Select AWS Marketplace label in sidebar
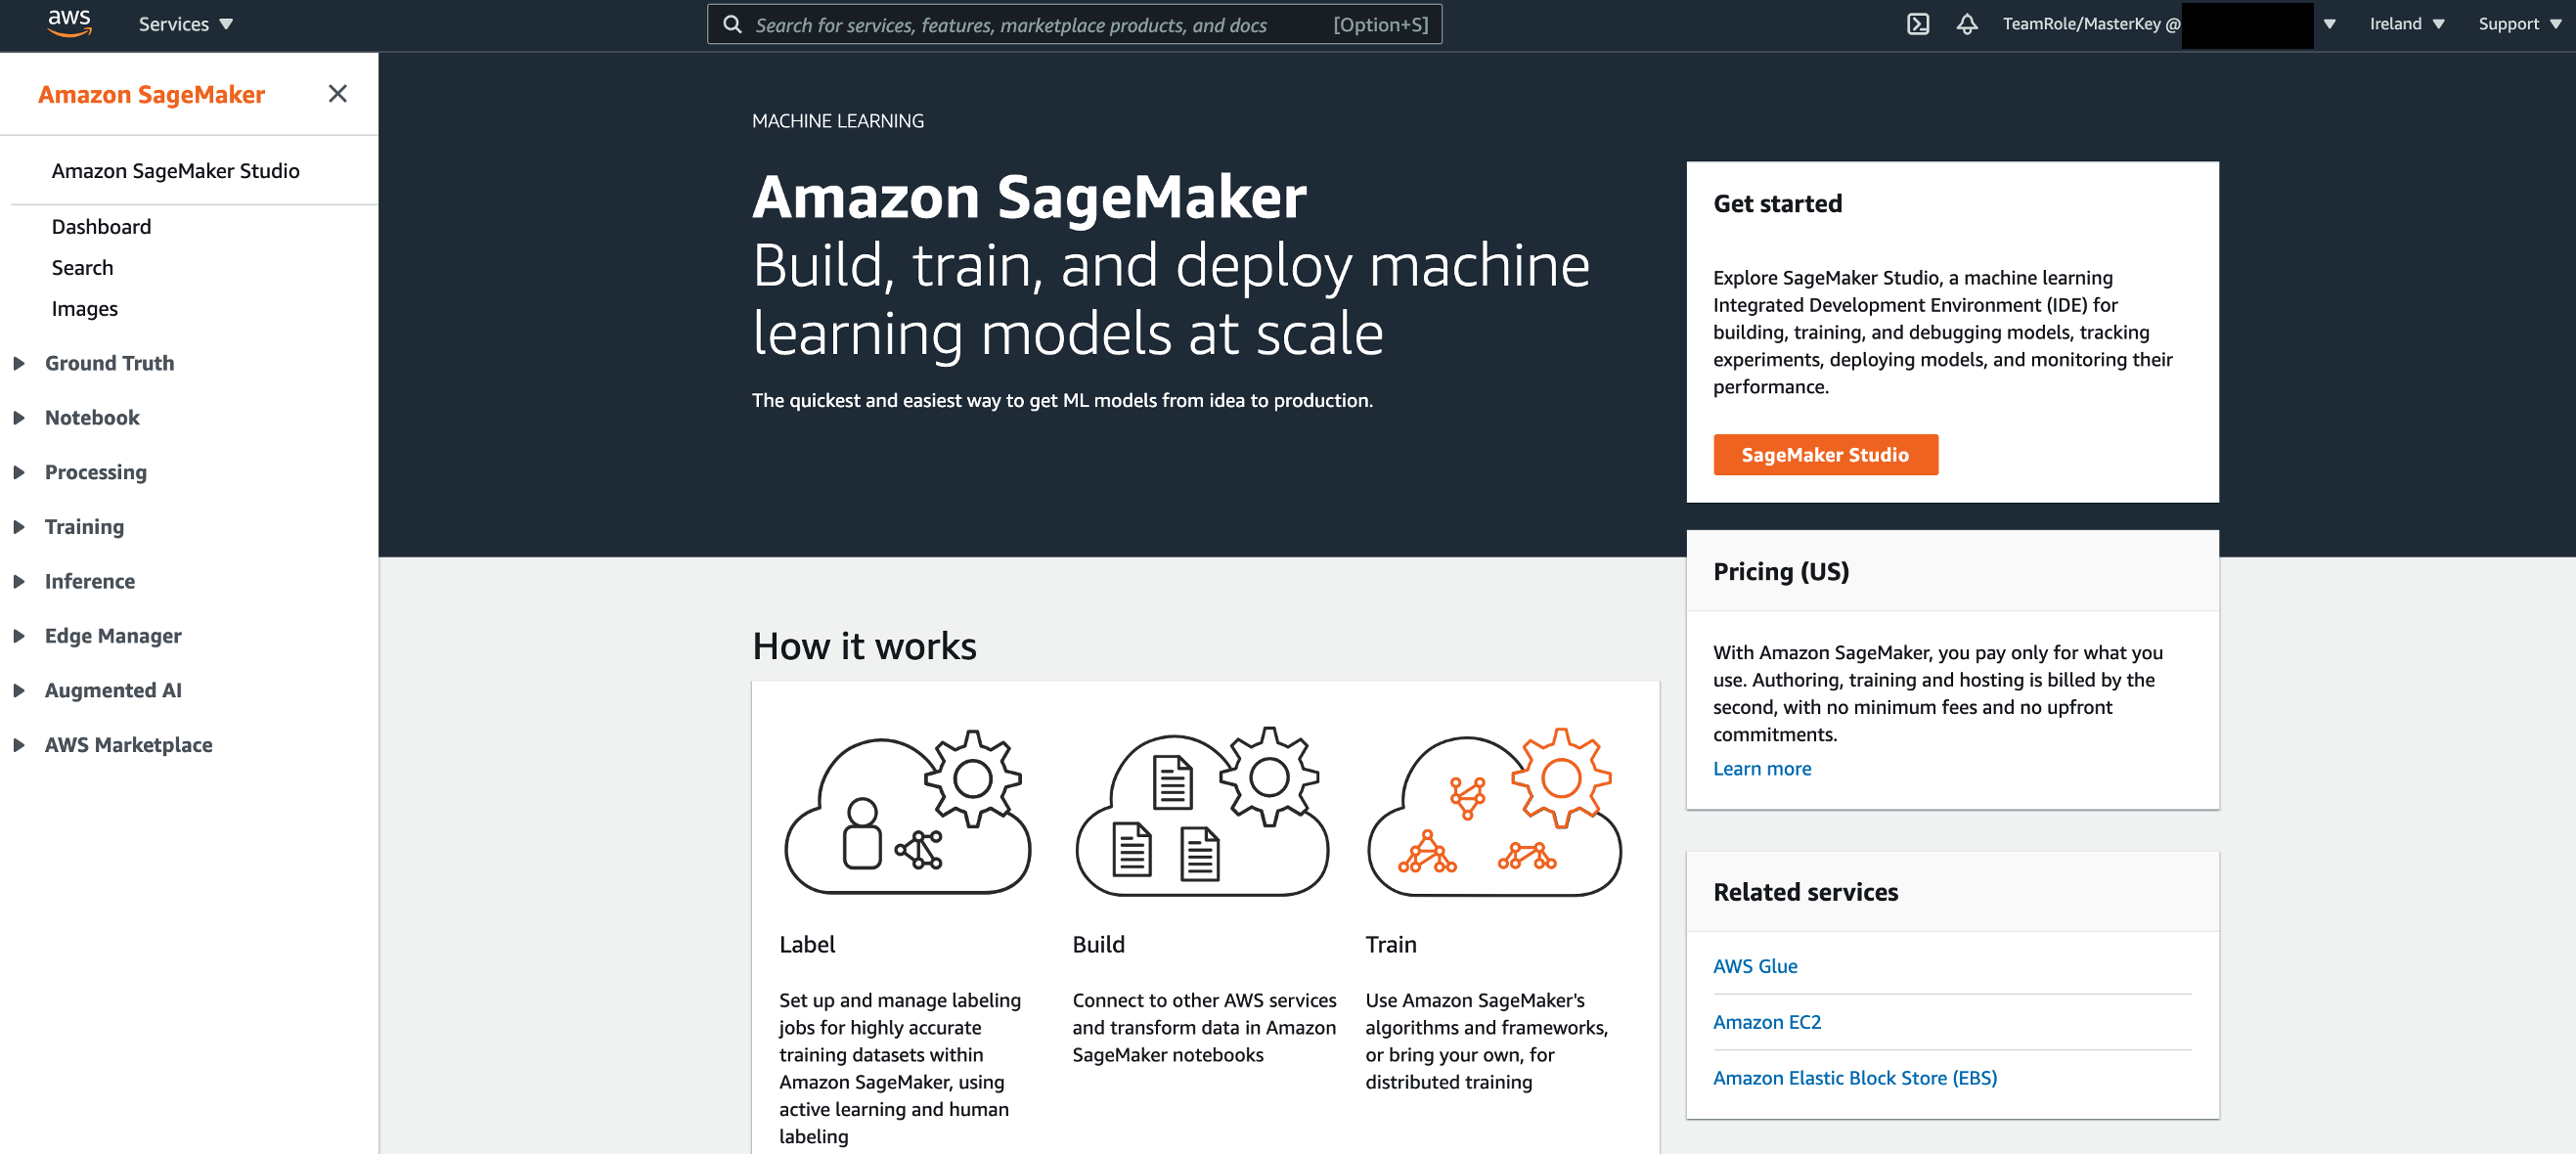Viewport: 2576px width, 1154px height. coord(128,745)
